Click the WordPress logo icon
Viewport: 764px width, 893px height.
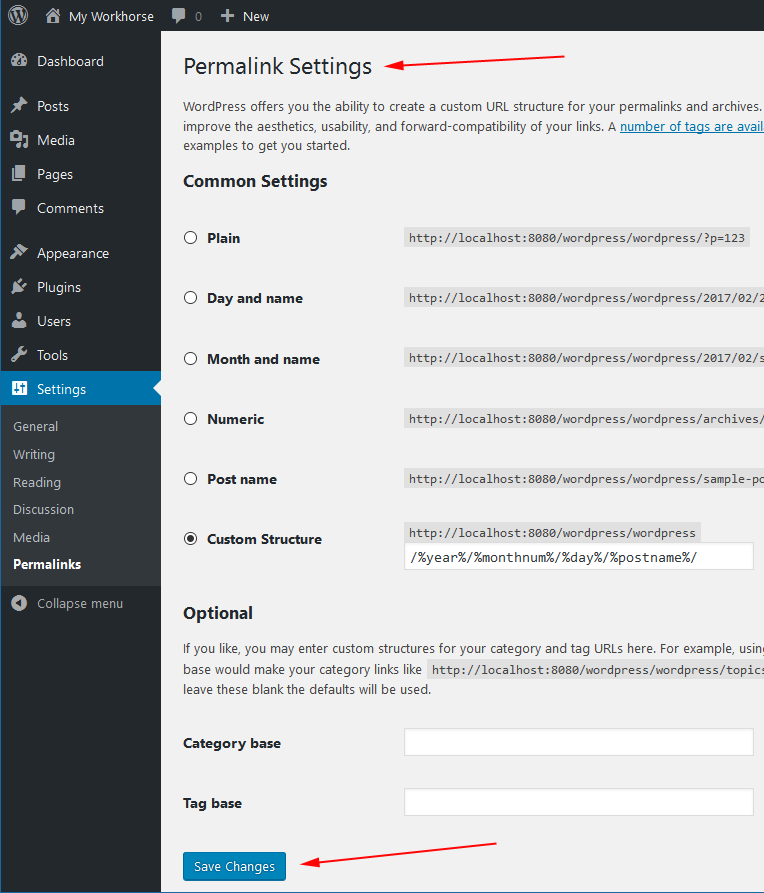tap(18, 15)
